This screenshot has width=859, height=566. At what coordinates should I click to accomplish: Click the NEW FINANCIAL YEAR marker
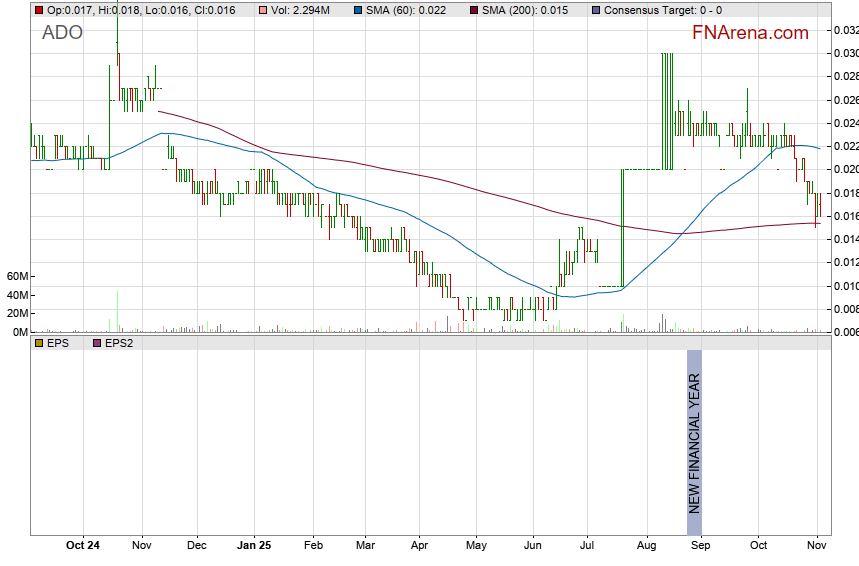tap(694, 432)
